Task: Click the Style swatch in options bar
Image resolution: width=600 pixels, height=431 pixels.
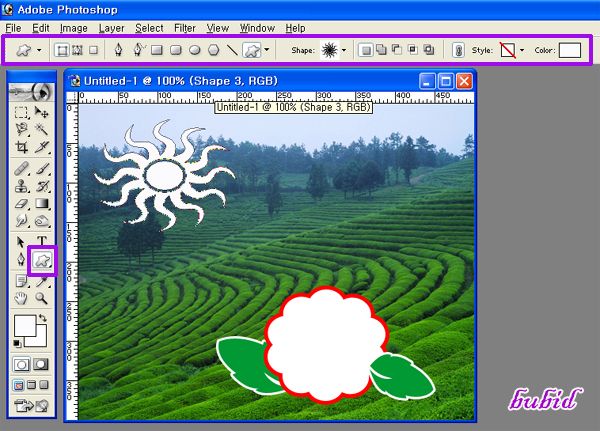Action: tap(508, 50)
